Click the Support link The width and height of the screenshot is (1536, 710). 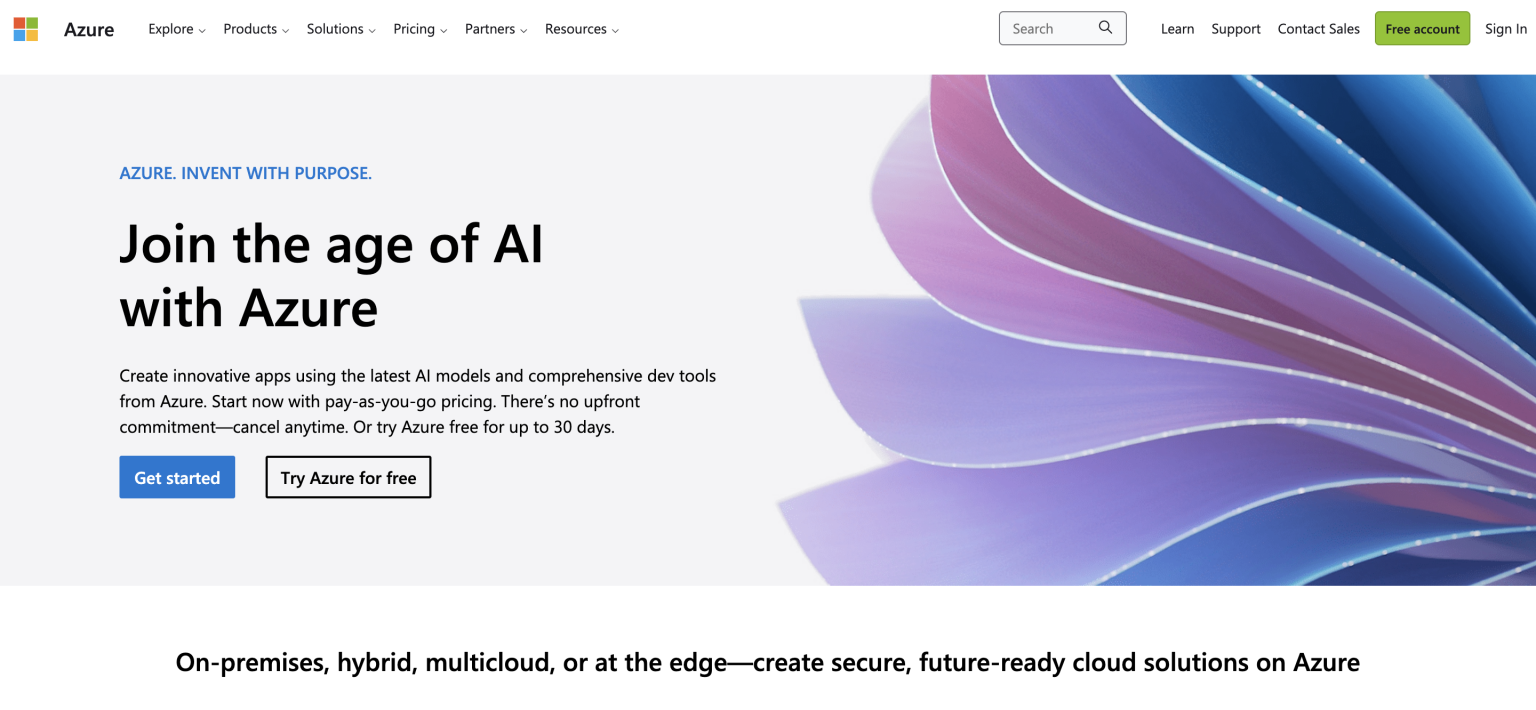(1235, 29)
